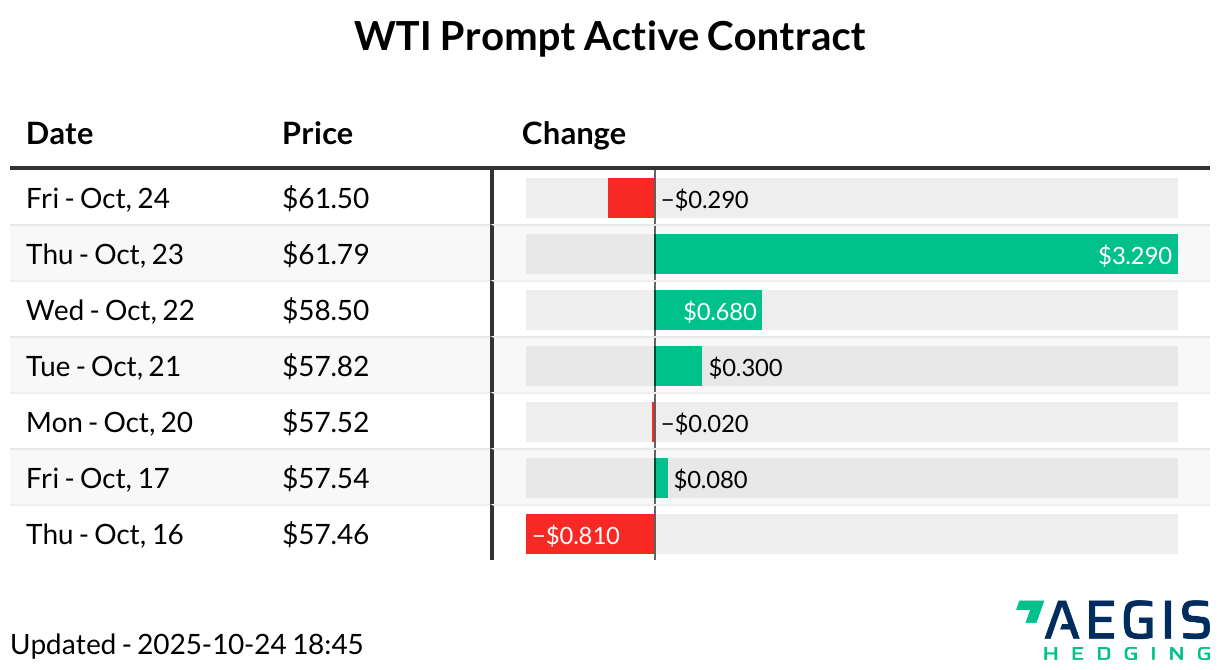Click the −$0.020 change label

[705, 423]
